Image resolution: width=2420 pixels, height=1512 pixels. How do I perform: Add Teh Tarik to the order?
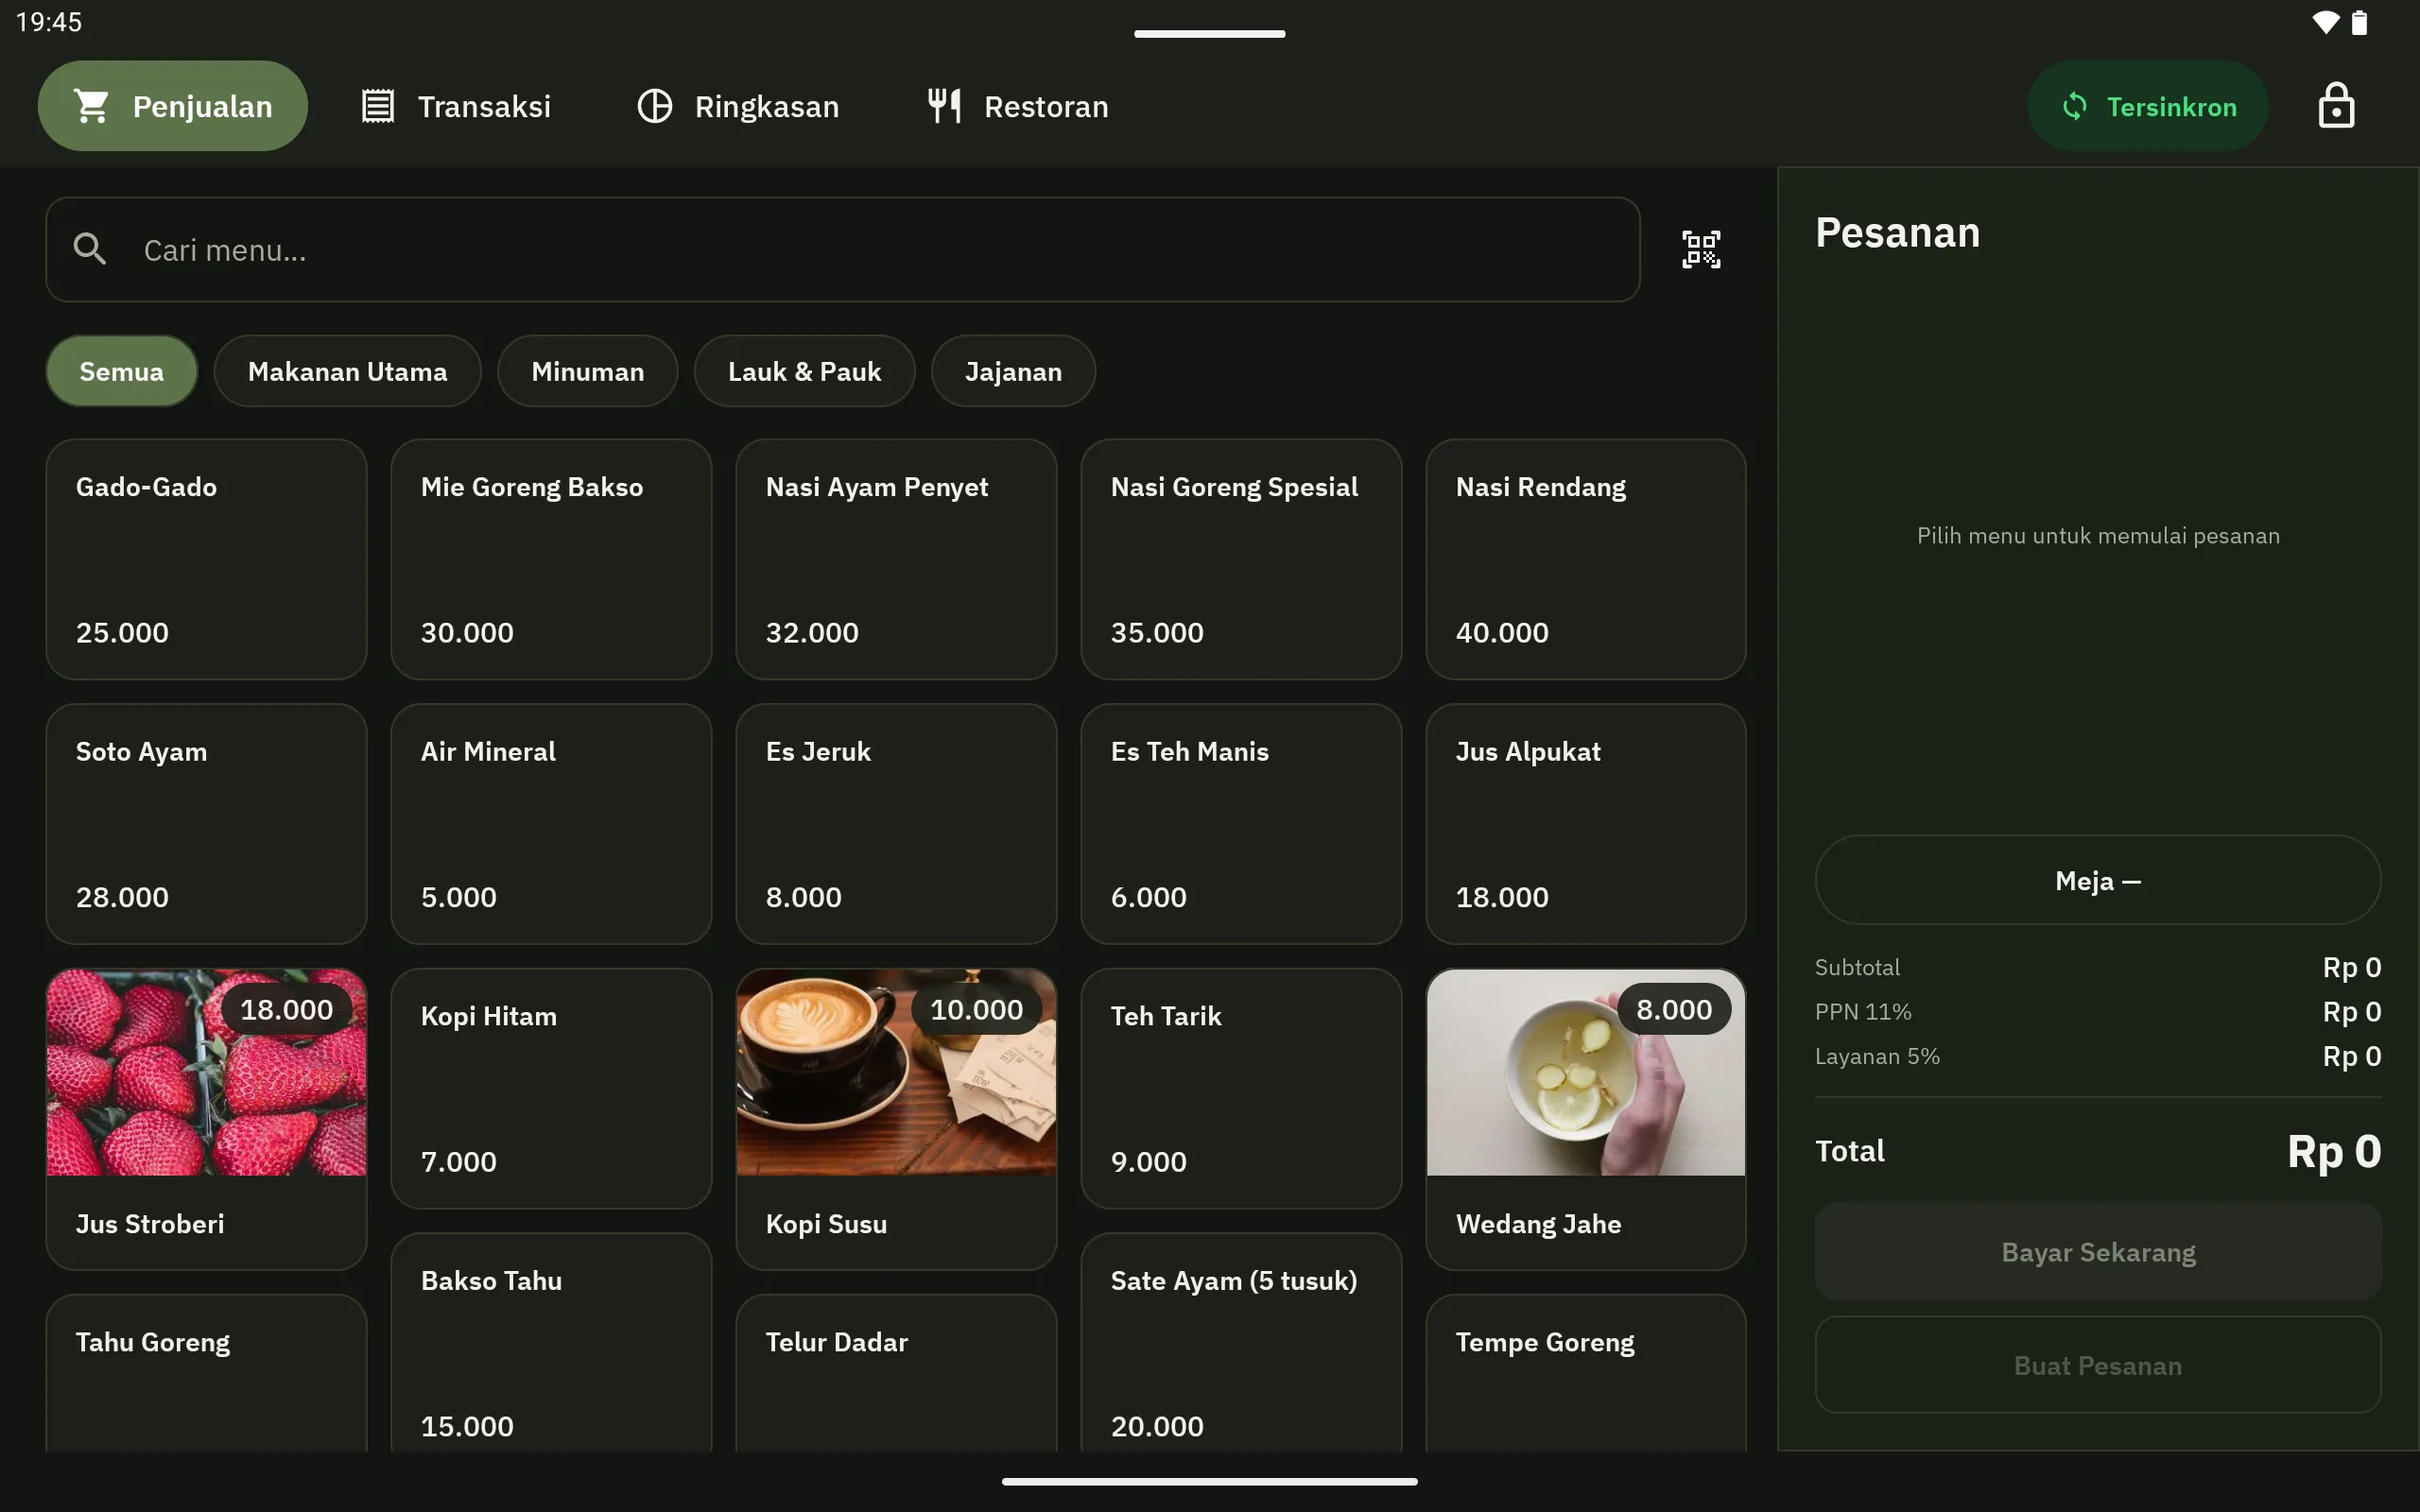(1241, 1088)
